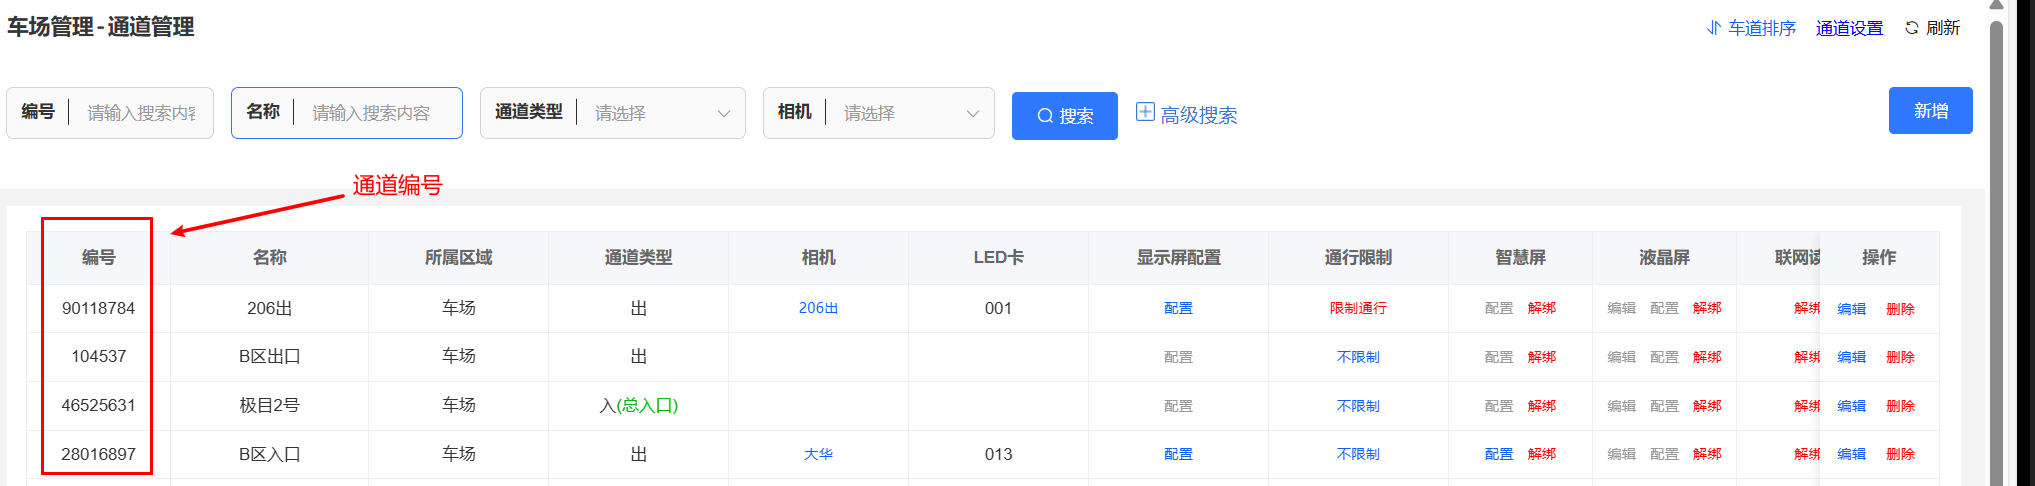The height and width of the screenshot is (486, 2035).
Task: Click 液晶屏 编辑 in B区出口 row
Action: click(1622, 357)
